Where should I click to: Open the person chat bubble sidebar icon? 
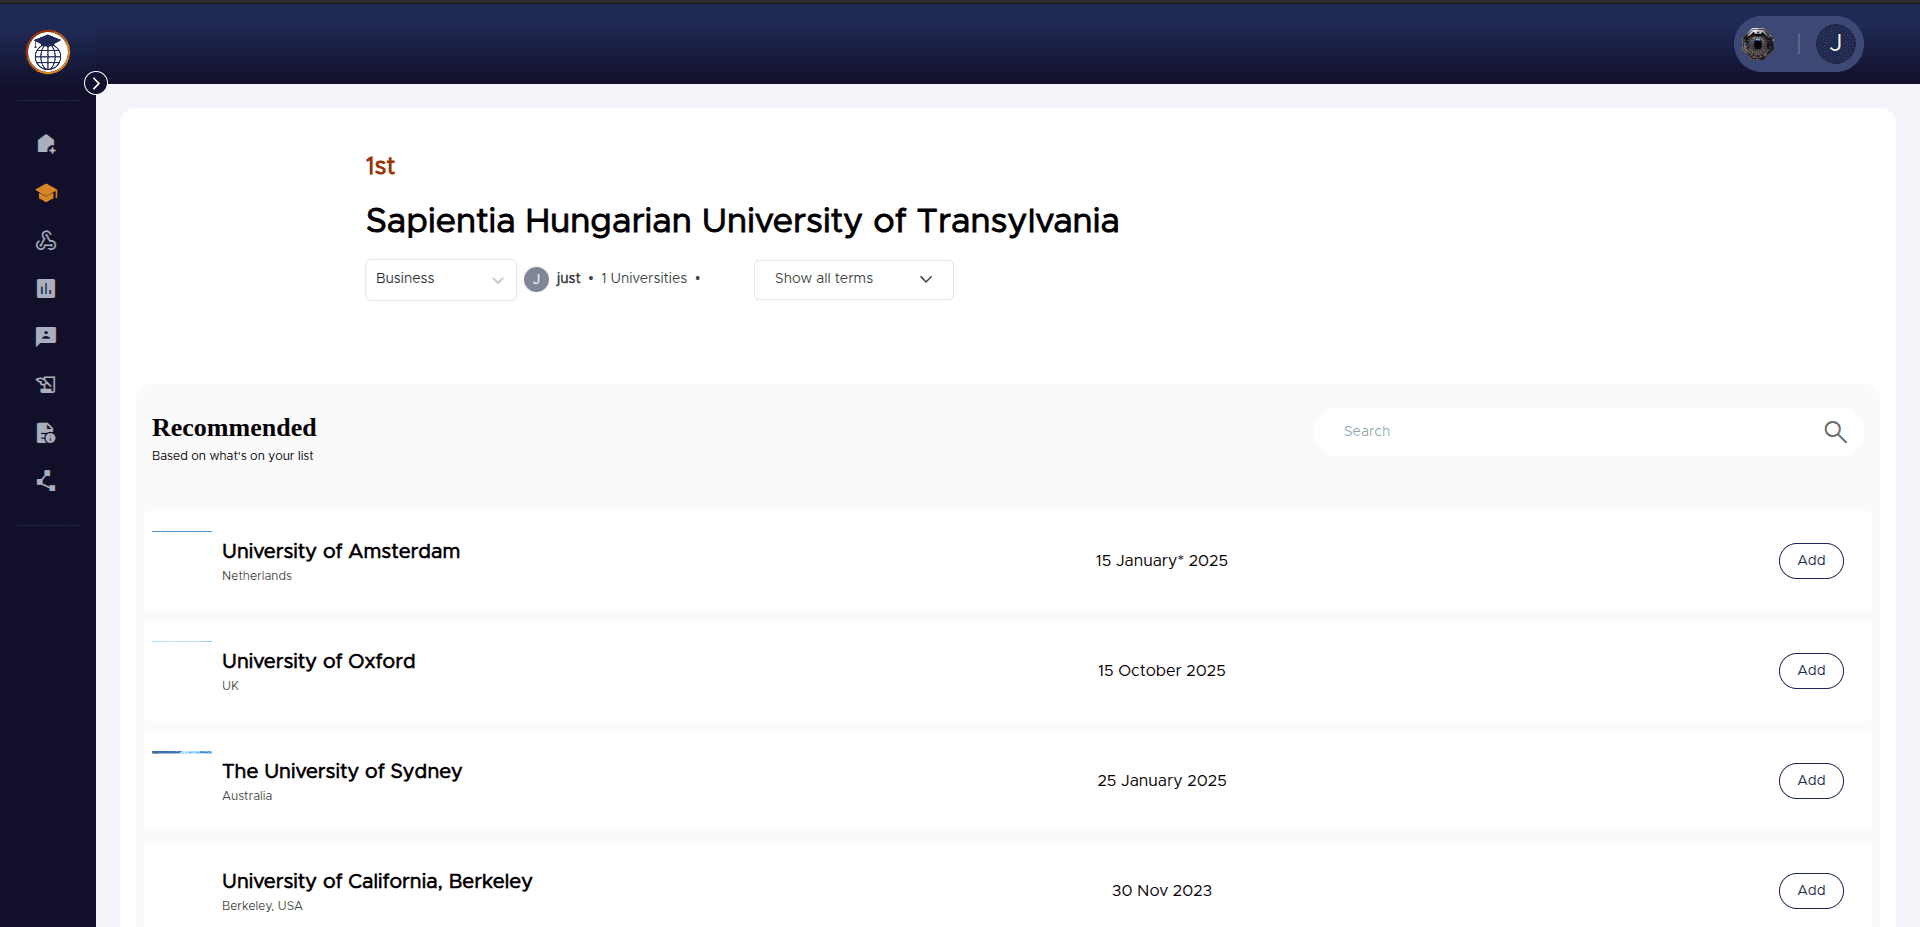[46, 336]
